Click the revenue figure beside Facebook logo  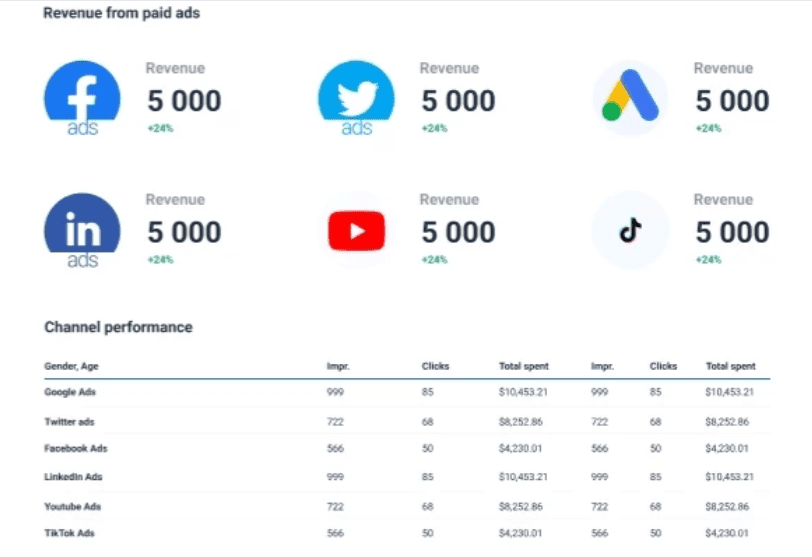(184, 101)
